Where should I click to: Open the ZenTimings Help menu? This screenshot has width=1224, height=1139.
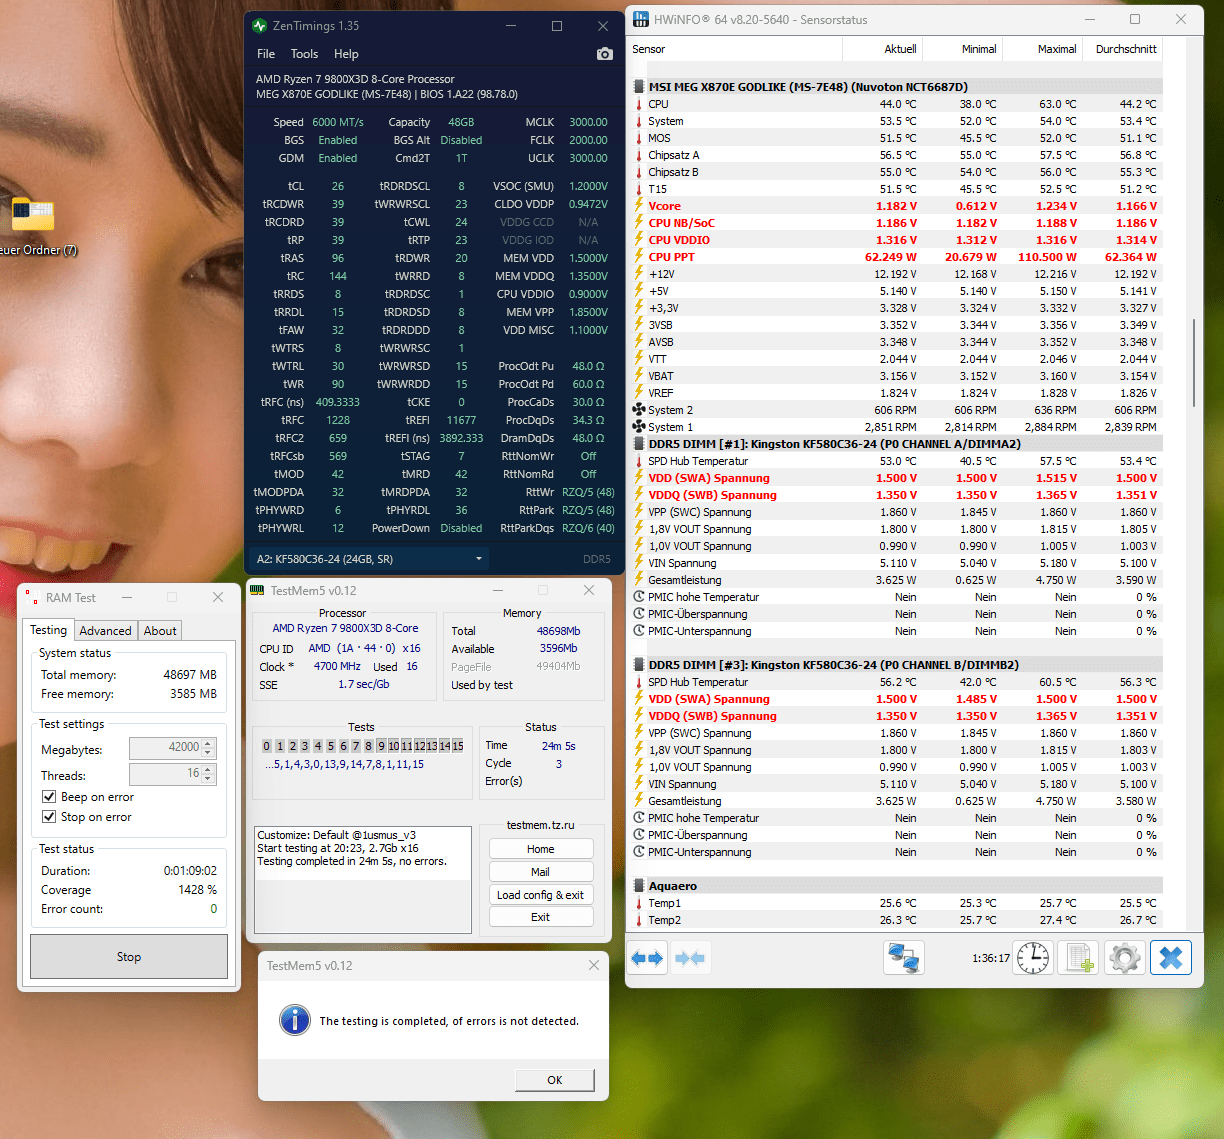tap(346, 54)
